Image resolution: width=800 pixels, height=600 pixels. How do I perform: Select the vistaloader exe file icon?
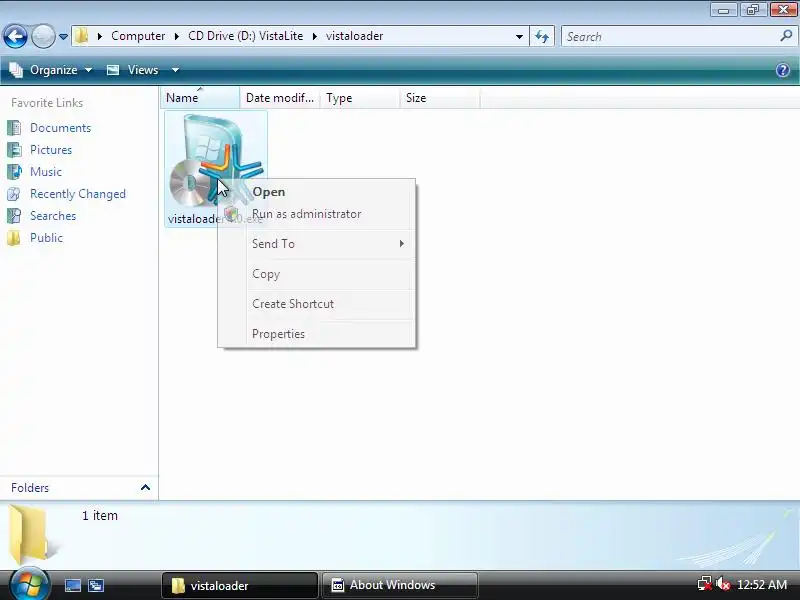216,161
